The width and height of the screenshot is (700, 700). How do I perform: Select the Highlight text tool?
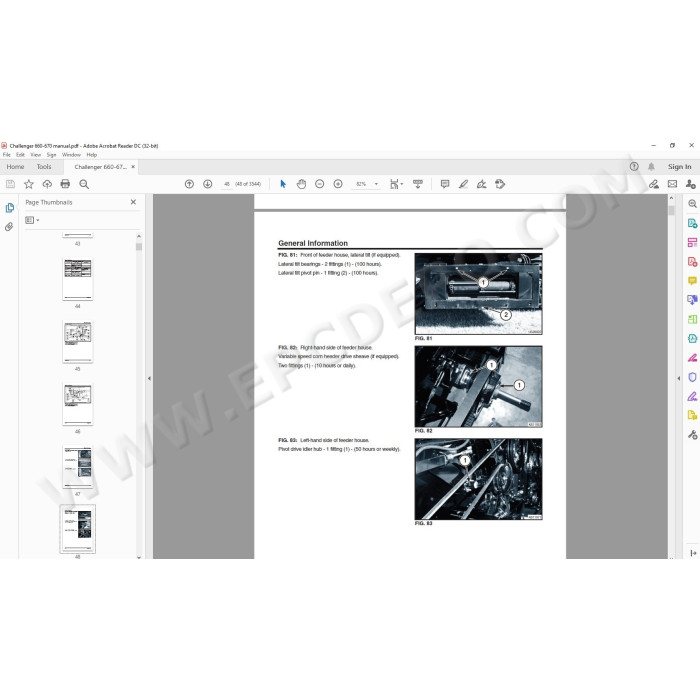[x=462, y=184]
